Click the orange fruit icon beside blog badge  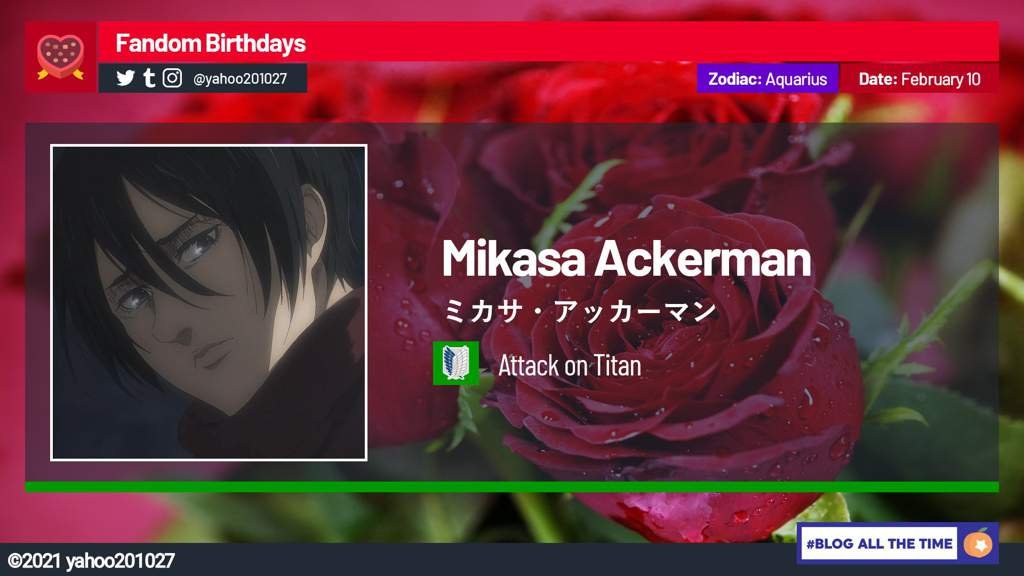click(978, 543)
